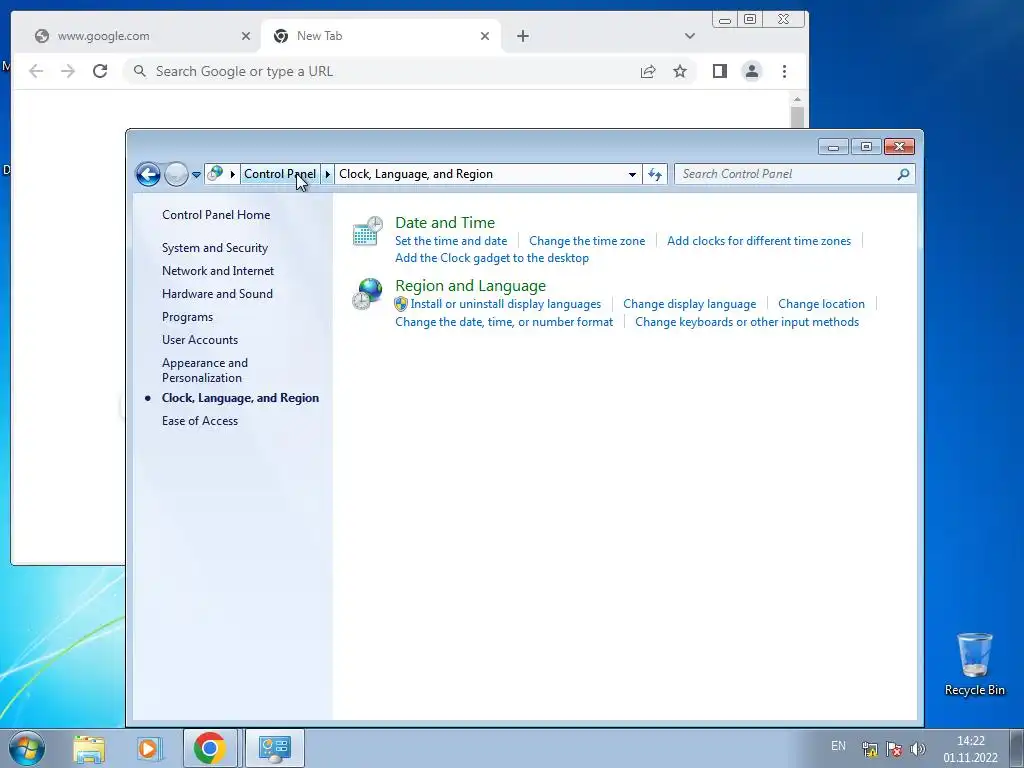Click the network icon in system tray
This screenshot has width=1024, height=768.
[870, 748]
